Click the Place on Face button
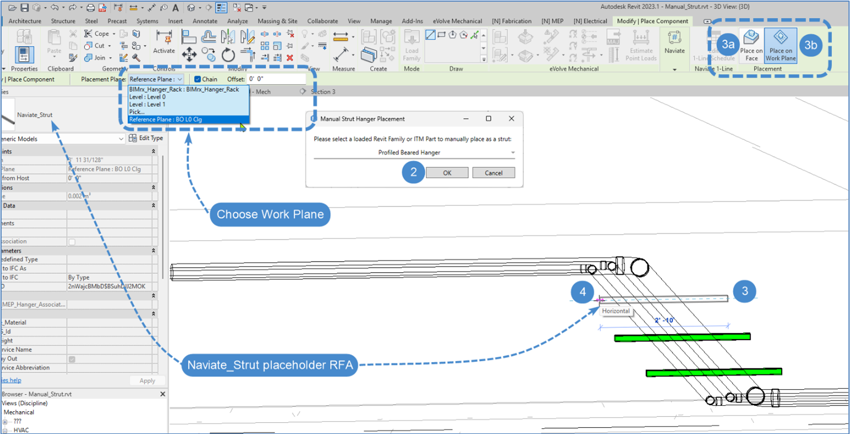Screen dimensions: 850x434 click(751, 44)
